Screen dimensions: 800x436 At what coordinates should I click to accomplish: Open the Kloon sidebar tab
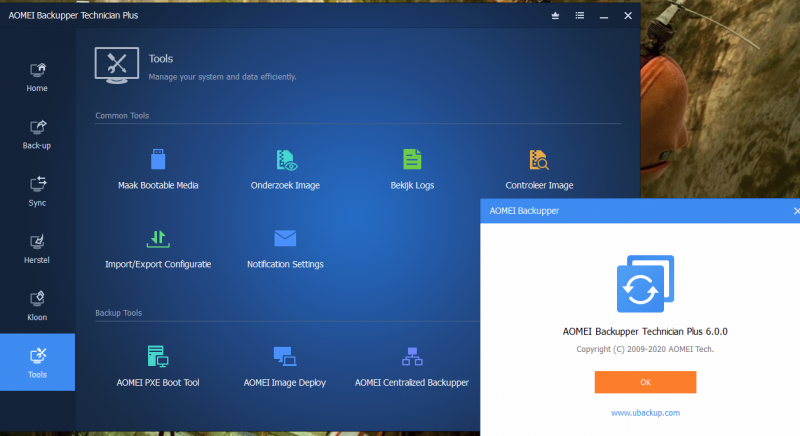(37, 304)
